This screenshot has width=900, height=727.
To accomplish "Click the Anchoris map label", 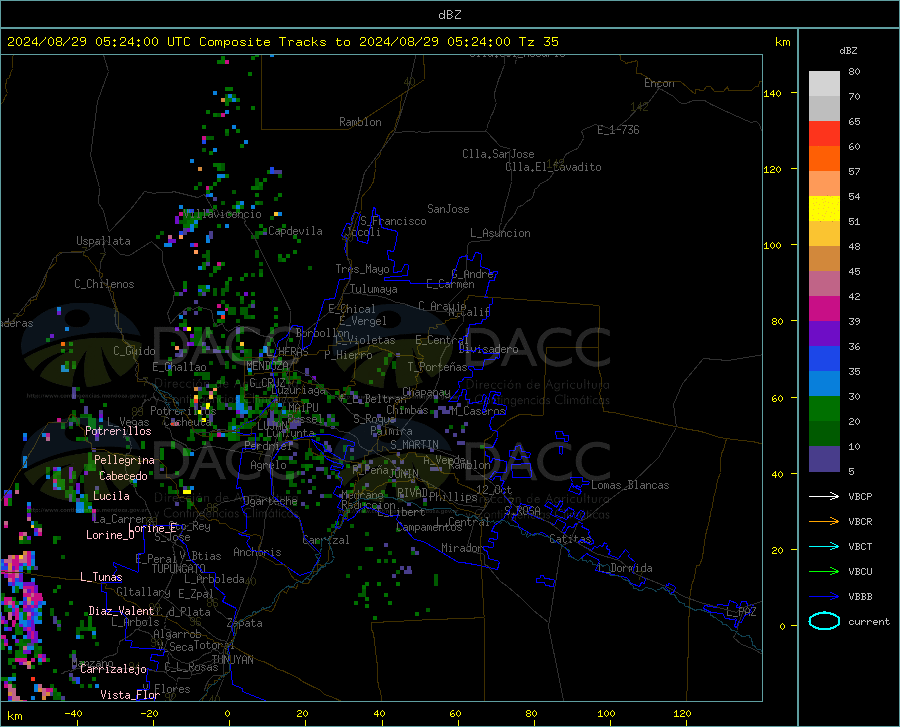I will click(x=257, y=553).
